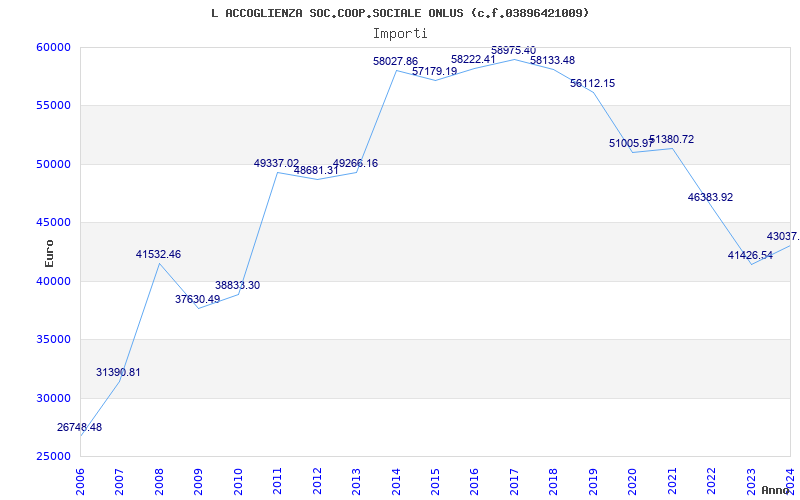Select data label 48681.31
800x500 pixels.
[316, 170]
